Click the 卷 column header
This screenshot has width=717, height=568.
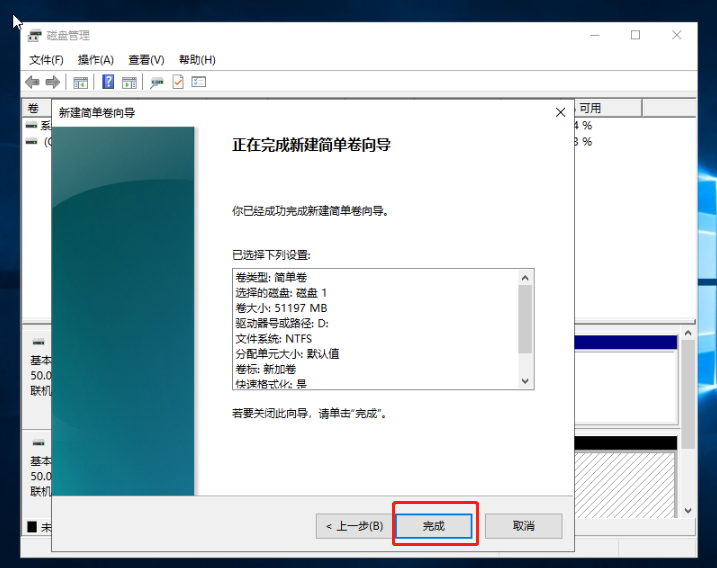coord(37,108)
